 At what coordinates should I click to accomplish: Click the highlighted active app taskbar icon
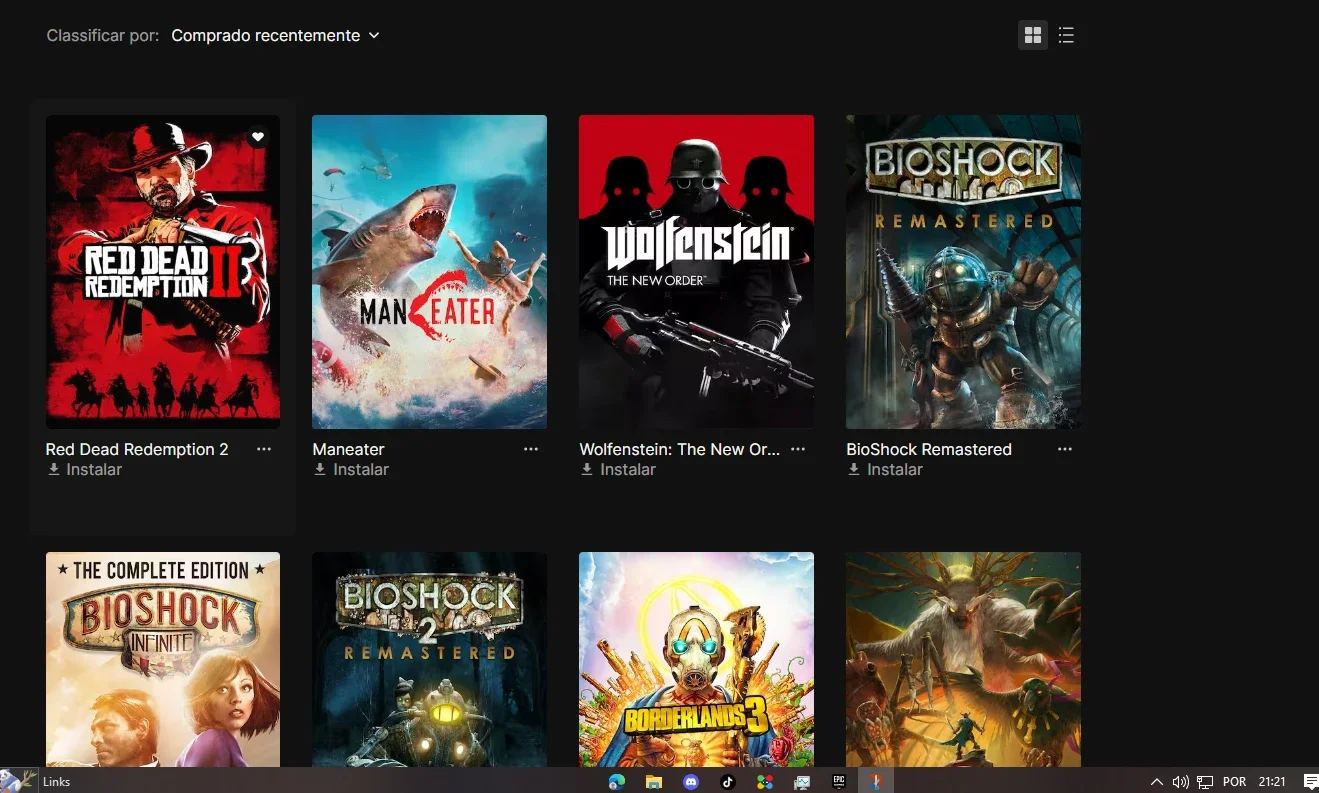[875, 781]
